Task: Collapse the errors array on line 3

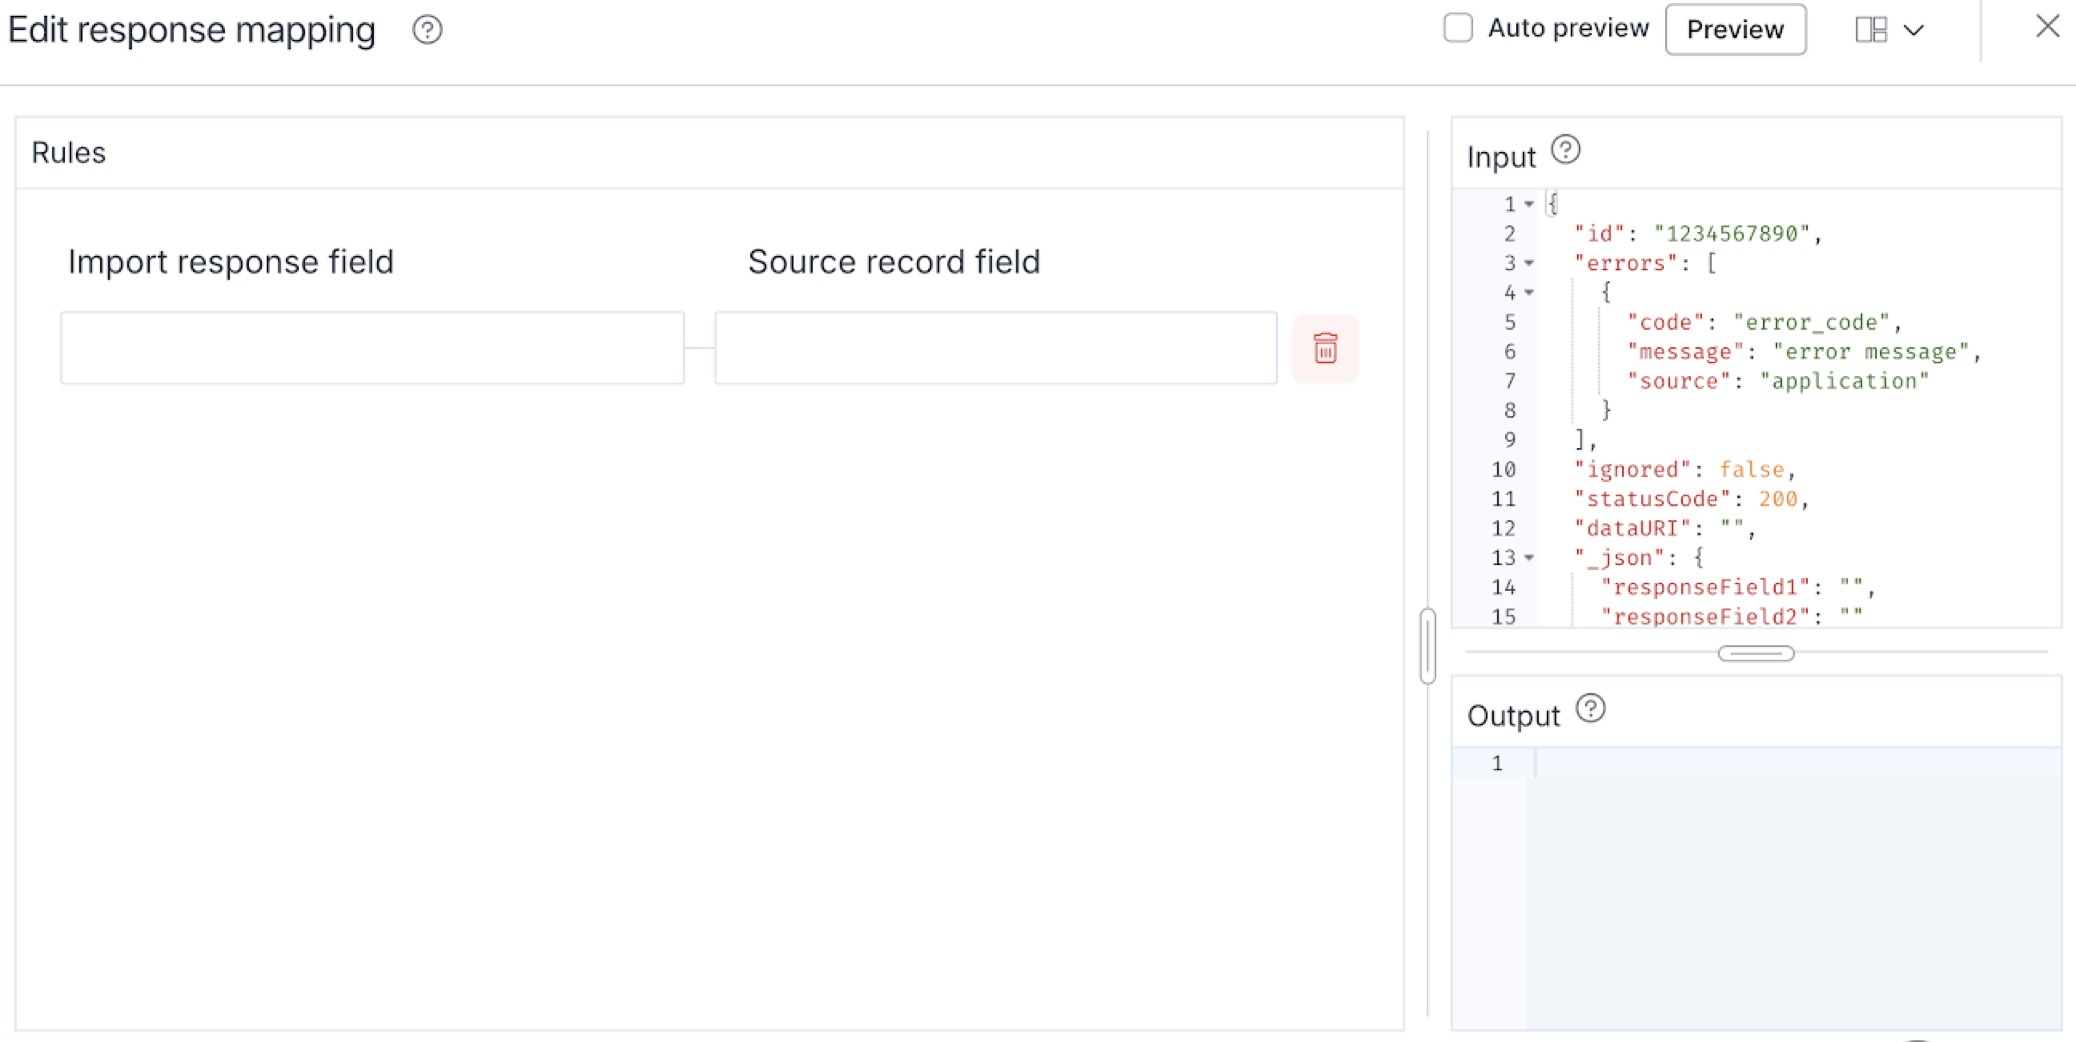Action: point(1529,264)
